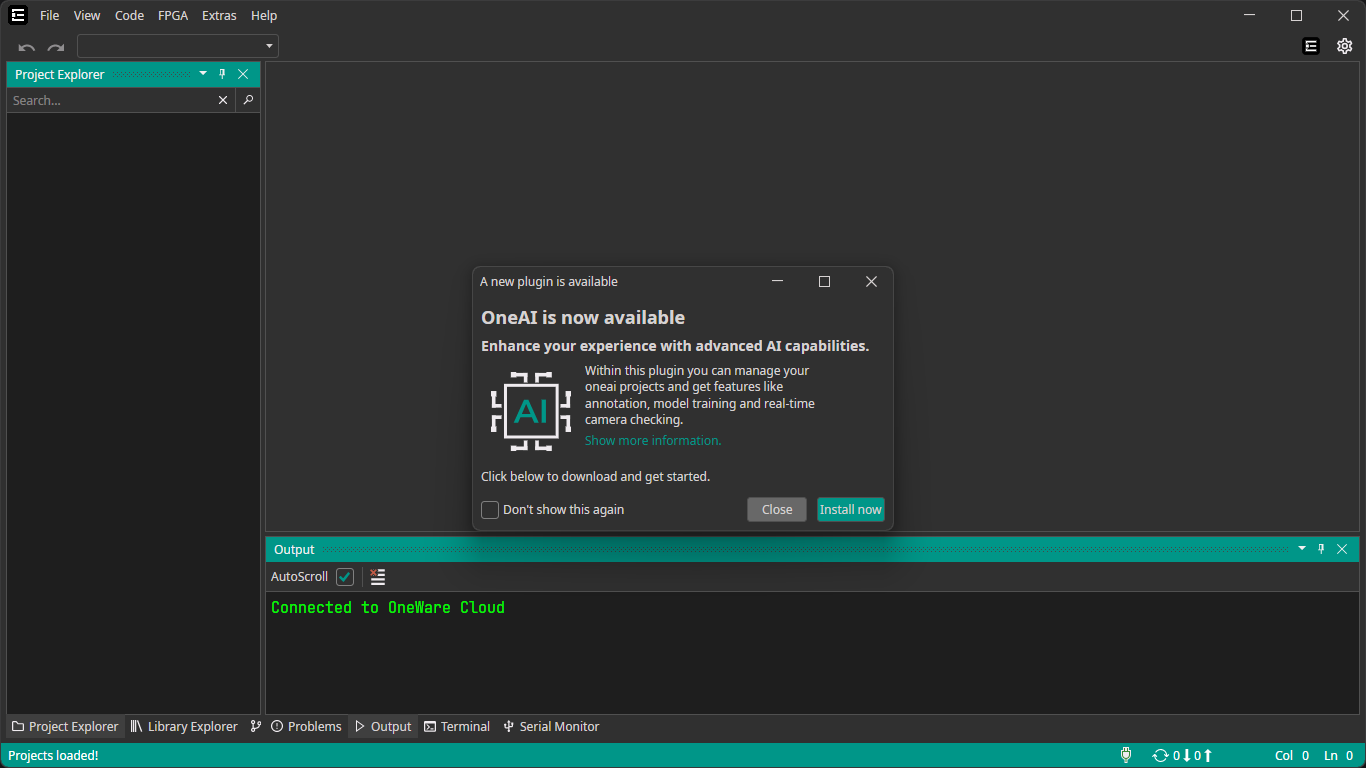Click the undo arrow in toolbar
The width and height of the screenshot is (1366, 768).
click(x=27, y=47)
